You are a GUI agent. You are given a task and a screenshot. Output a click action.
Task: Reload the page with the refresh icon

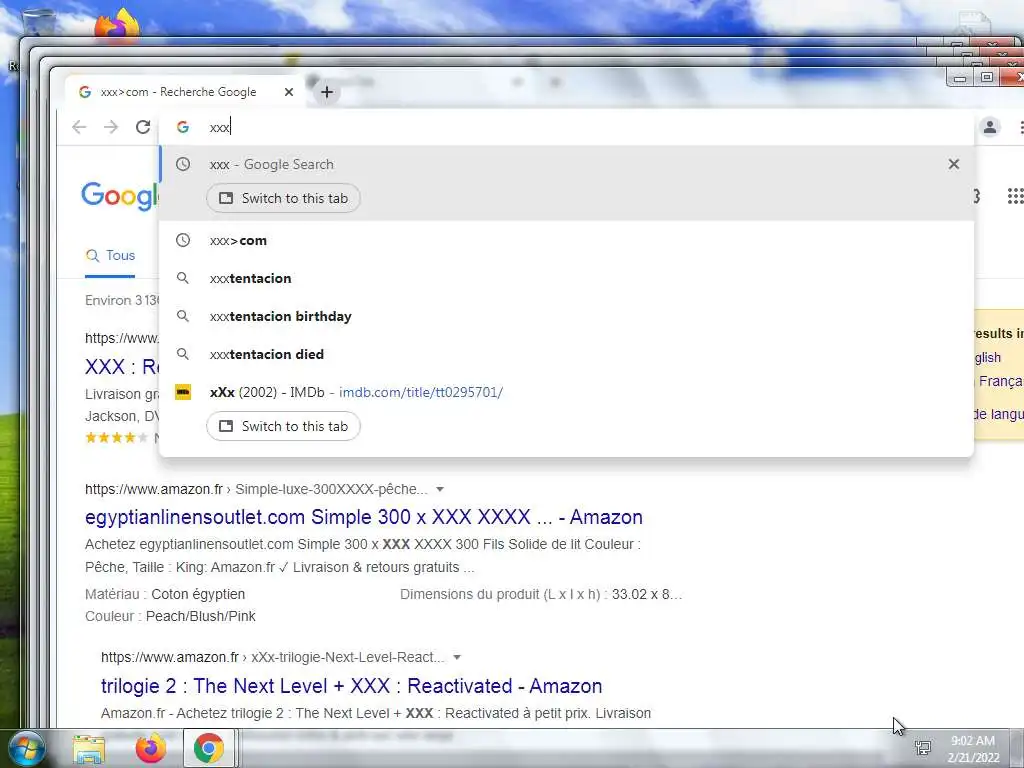coord(143,127)
